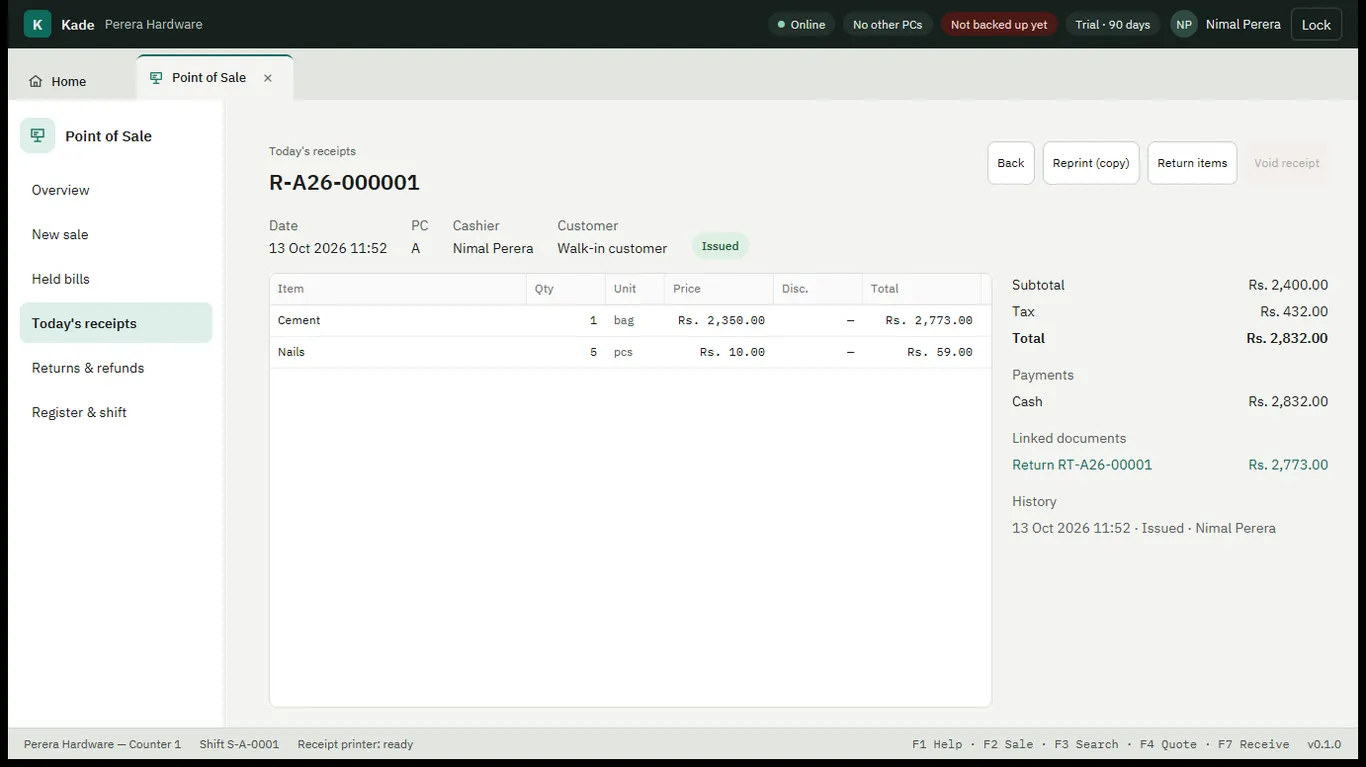Open Returns & refunds
Screen dimensions: 1366x767
(116, 368)
